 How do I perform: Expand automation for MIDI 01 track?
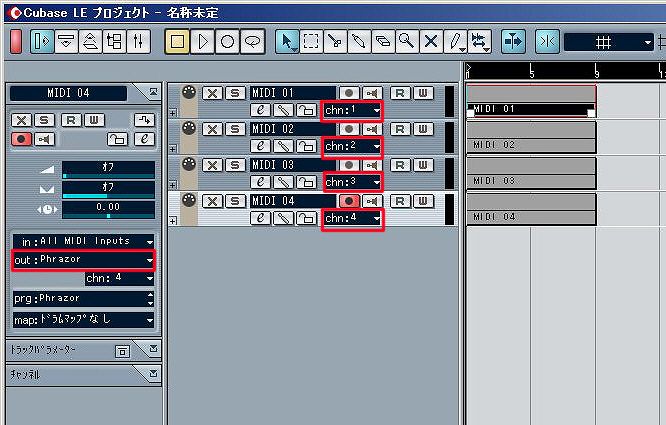pos(173,113)
